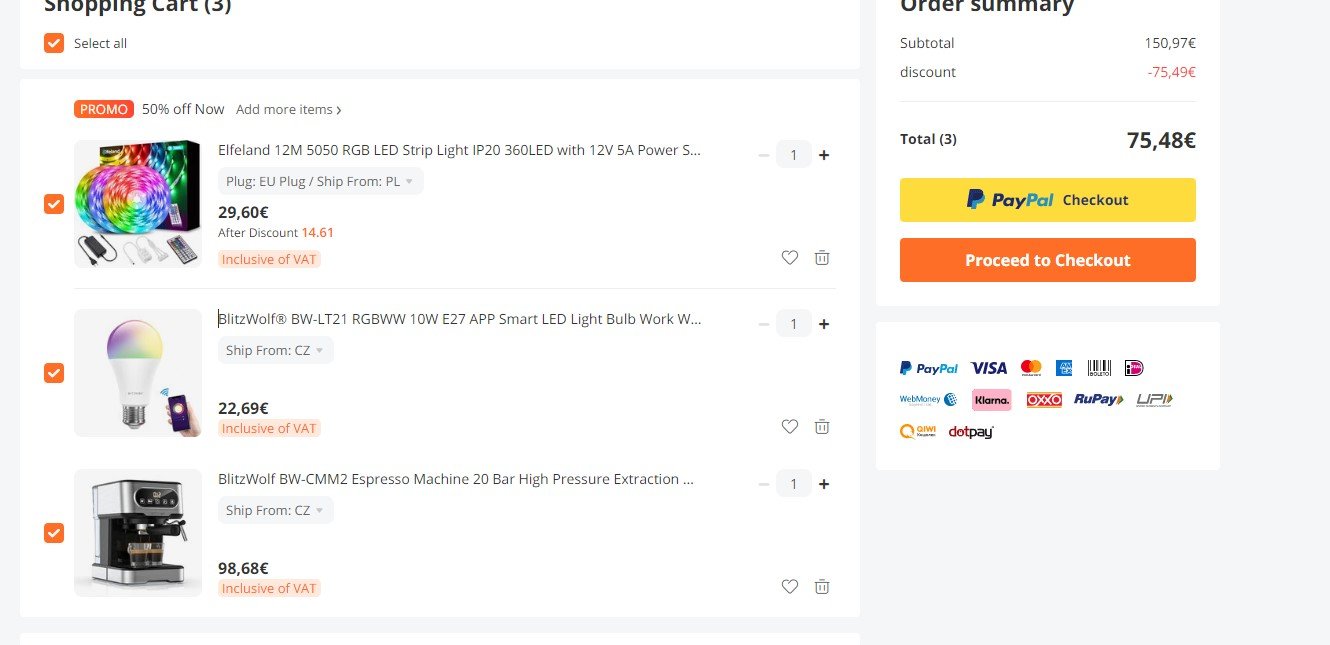
Task: Toggle the Select all checkbox
Action: pos(54,43)
